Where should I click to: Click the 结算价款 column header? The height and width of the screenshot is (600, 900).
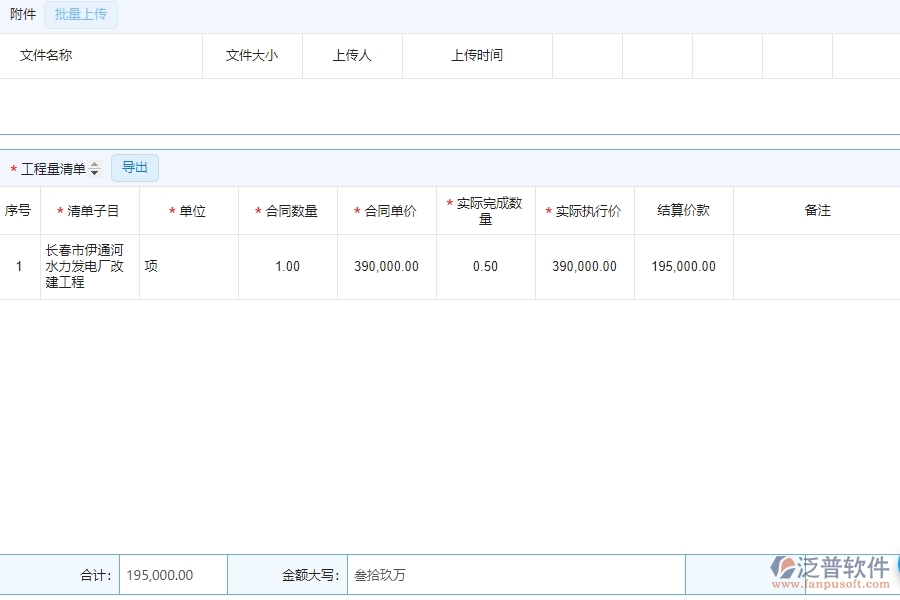[683, 210]
